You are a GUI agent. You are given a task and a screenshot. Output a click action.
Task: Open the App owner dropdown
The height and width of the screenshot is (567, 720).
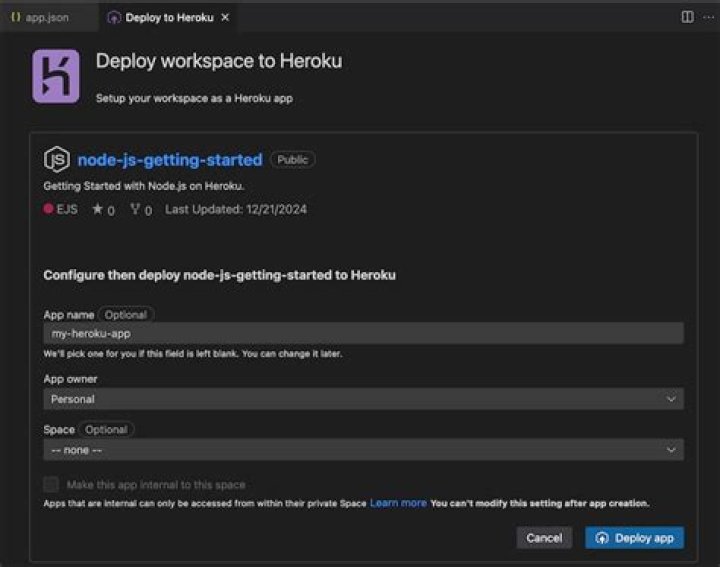tap(364, 399)
